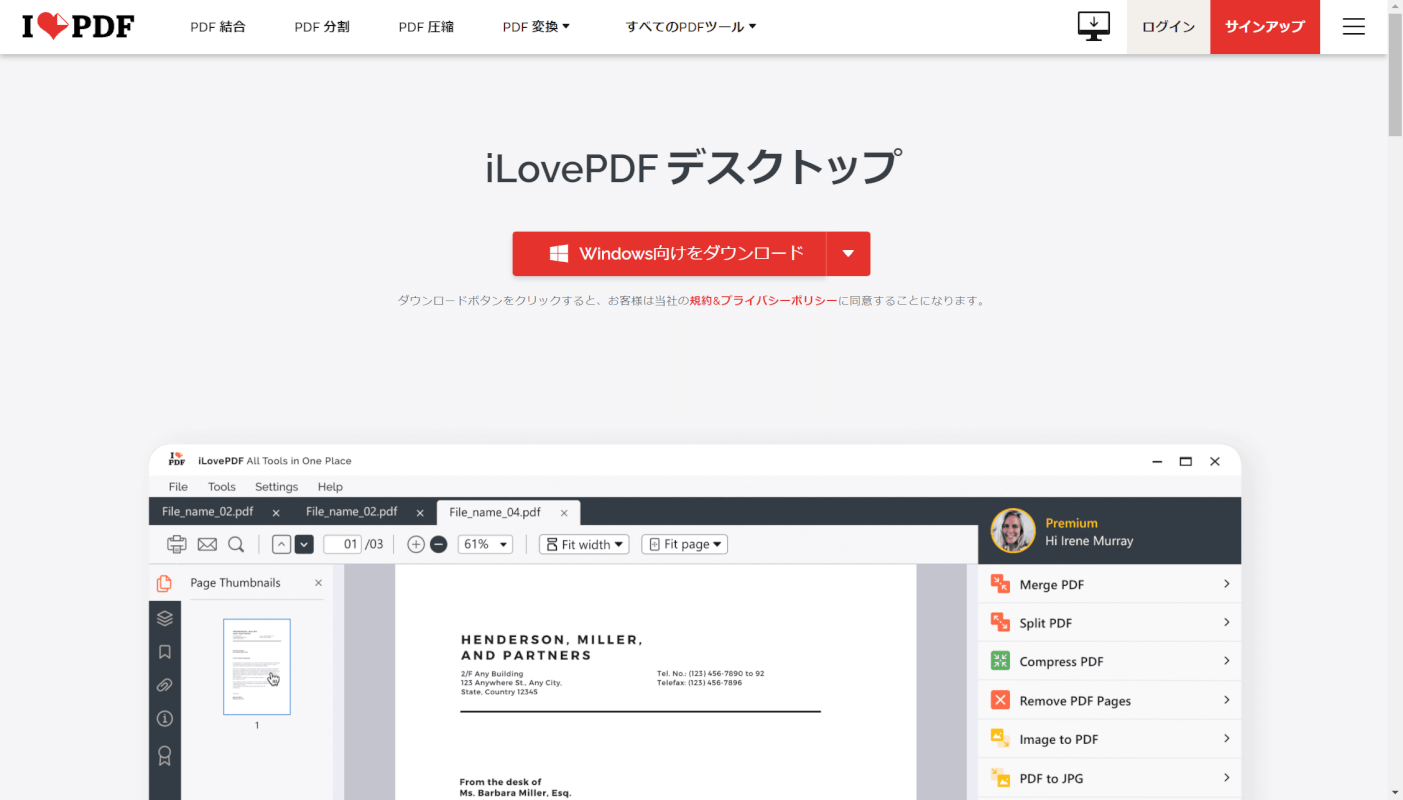Expand the Merge PDF row chevron
This screenshot has width=1403, height=800.
pyautogui.click(x=1227, y=584)
